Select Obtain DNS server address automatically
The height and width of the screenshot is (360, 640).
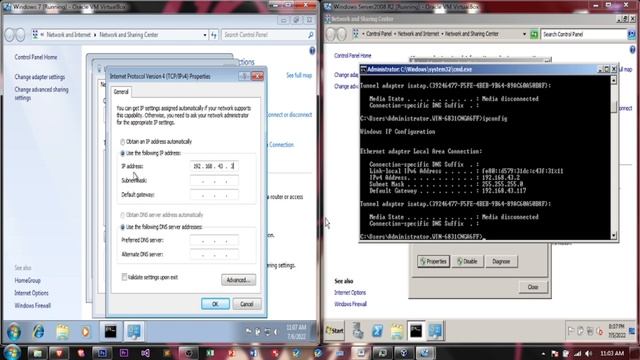tap(122, 215)
